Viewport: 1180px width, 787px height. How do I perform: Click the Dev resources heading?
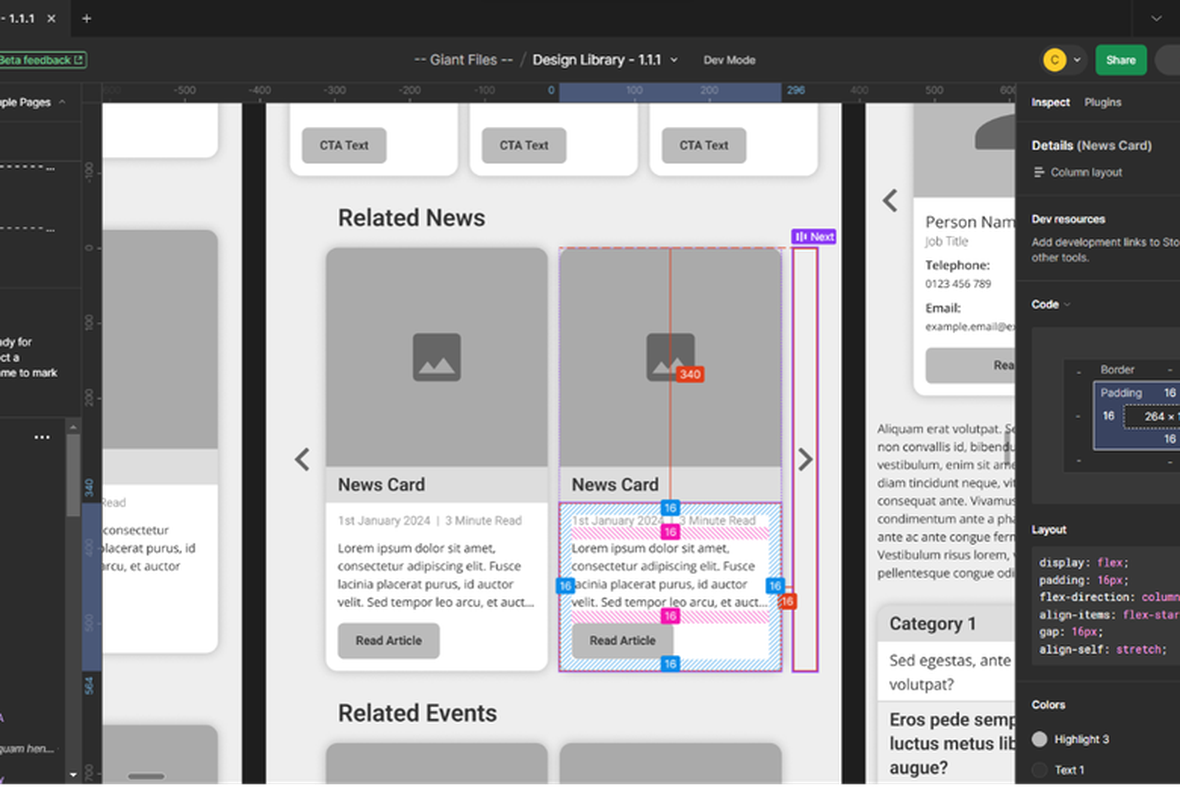tap(1068, 220)
